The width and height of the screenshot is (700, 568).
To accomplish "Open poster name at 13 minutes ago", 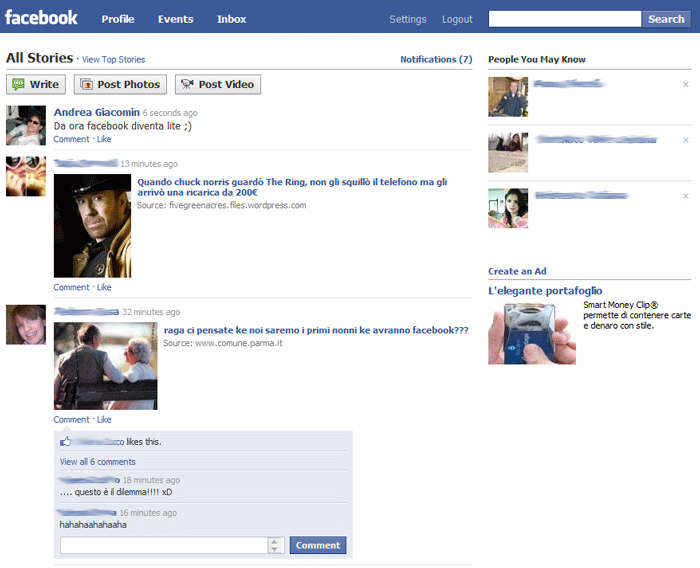I will pyautogui.click(x=86, y=163).
